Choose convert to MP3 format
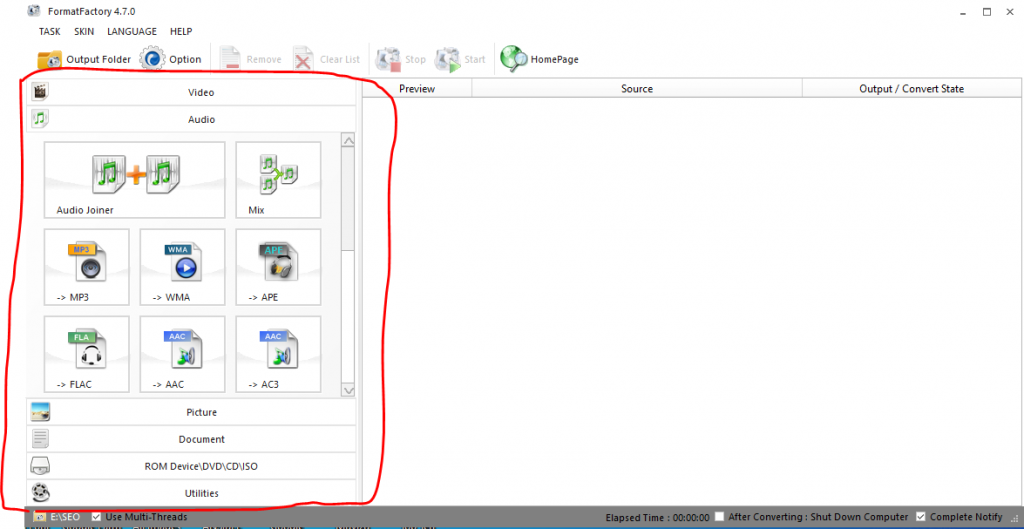This screenshot has height=529, width=1024. click(87, 266)
